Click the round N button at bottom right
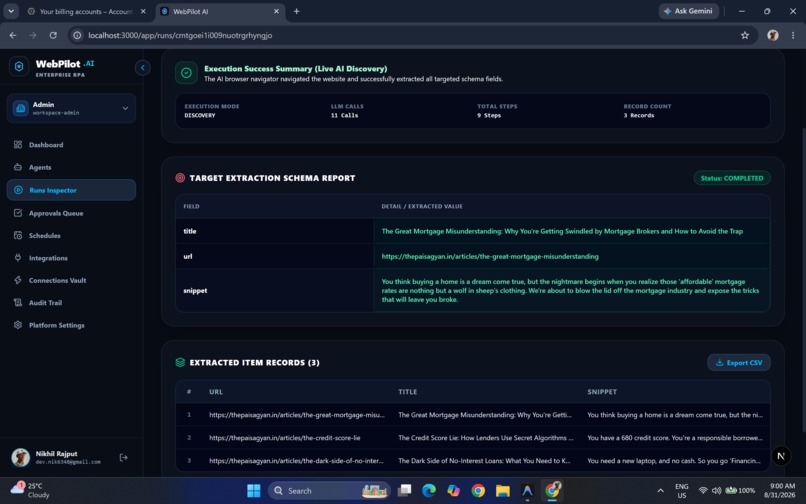Screen dimensions: 806x504 [x=781, y=456]
